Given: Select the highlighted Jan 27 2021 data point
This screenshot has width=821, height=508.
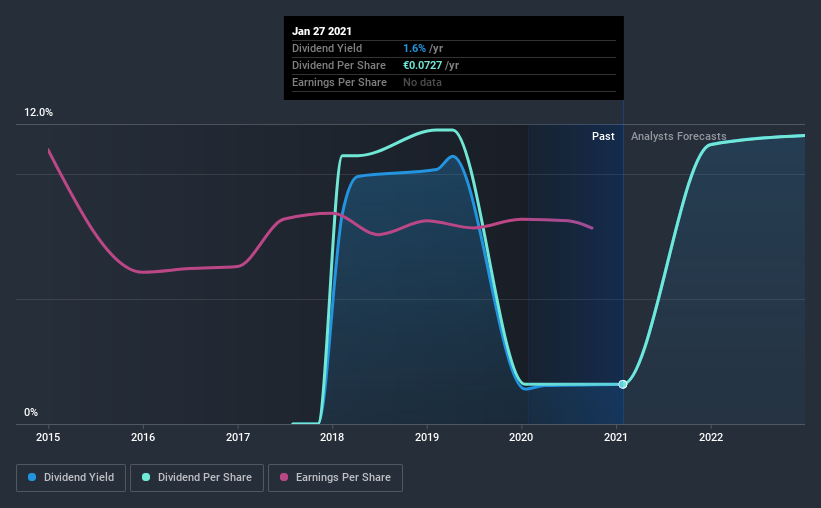Looking at the screenshot, I should (623, 384).
